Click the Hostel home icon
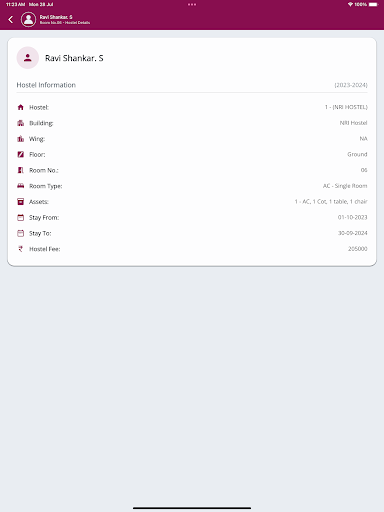 pos(21,107)
